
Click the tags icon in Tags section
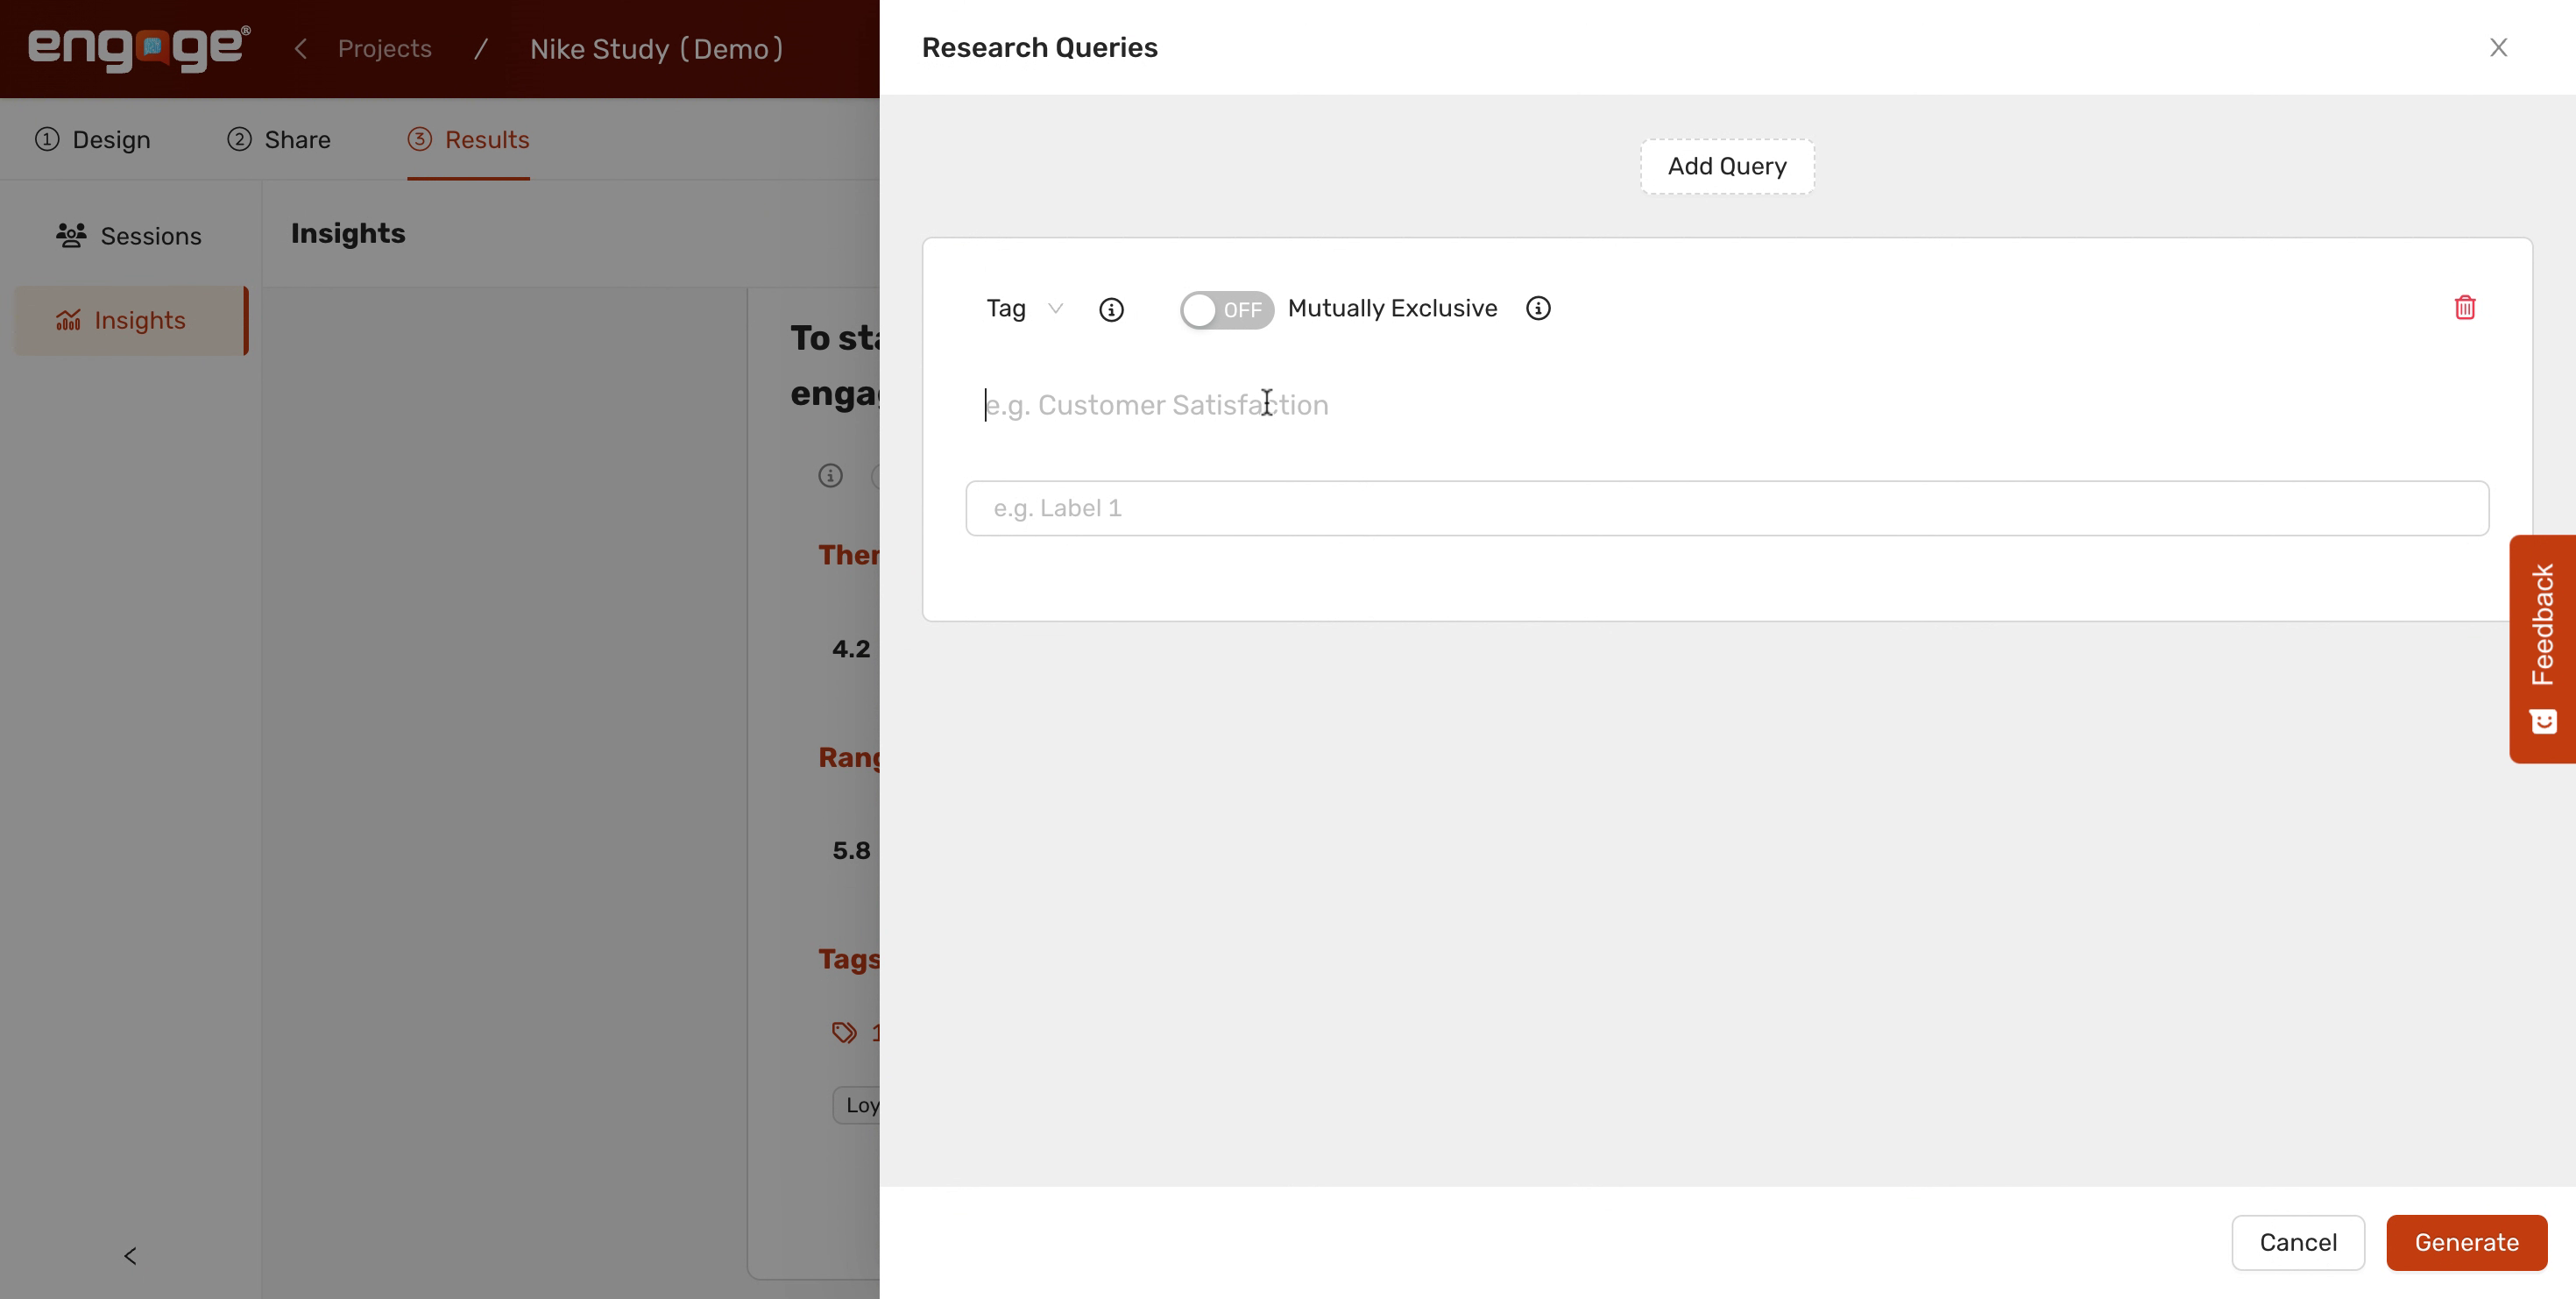(x=844, y=1033)
